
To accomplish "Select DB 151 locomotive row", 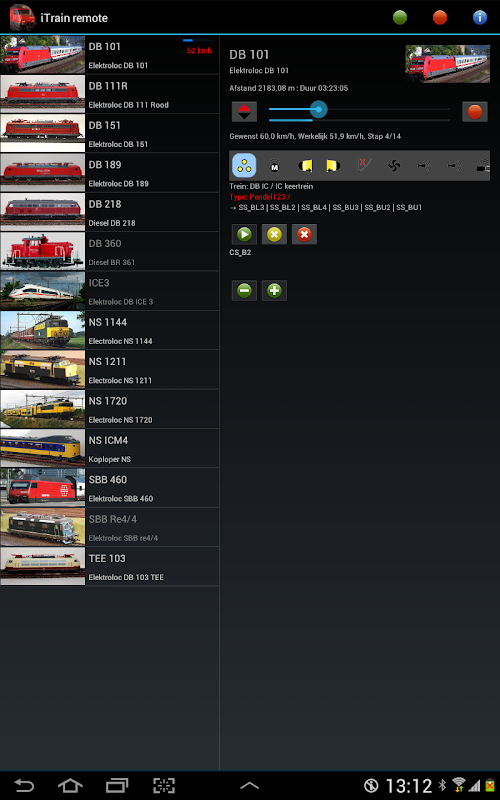I will [110, 134].
